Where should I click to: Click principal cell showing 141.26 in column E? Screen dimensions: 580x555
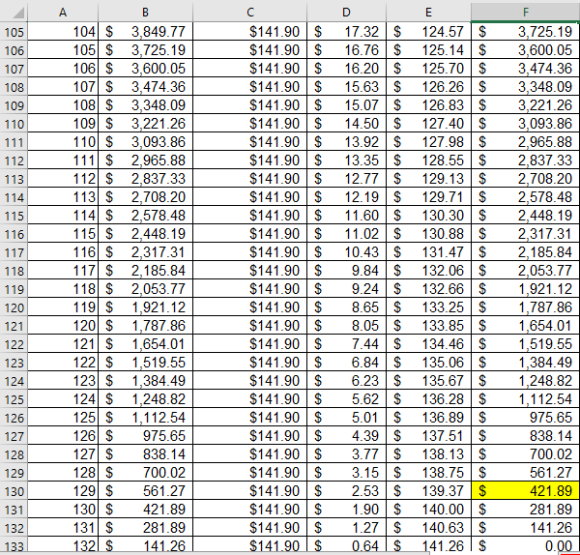(x=429, y=546)
